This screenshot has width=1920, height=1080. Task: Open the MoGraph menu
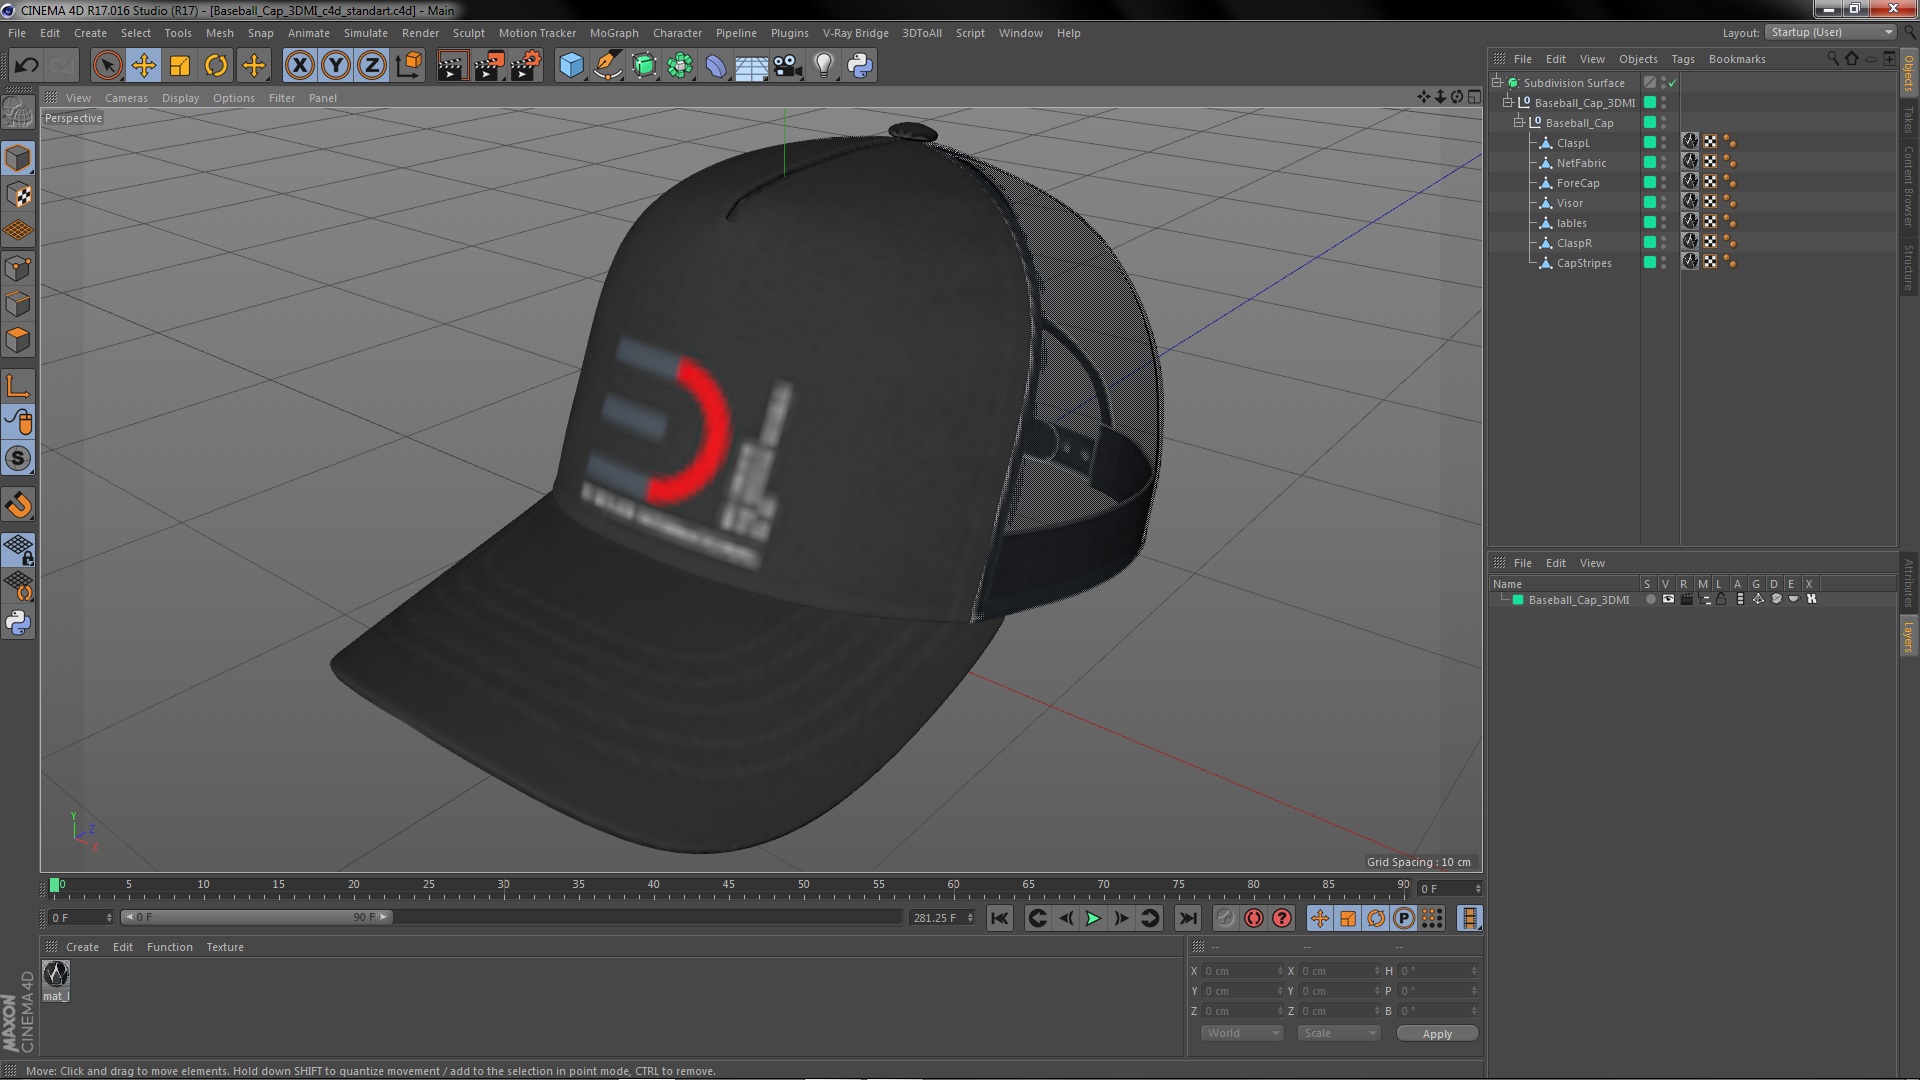pyautogui.click(x=613, y=33)
